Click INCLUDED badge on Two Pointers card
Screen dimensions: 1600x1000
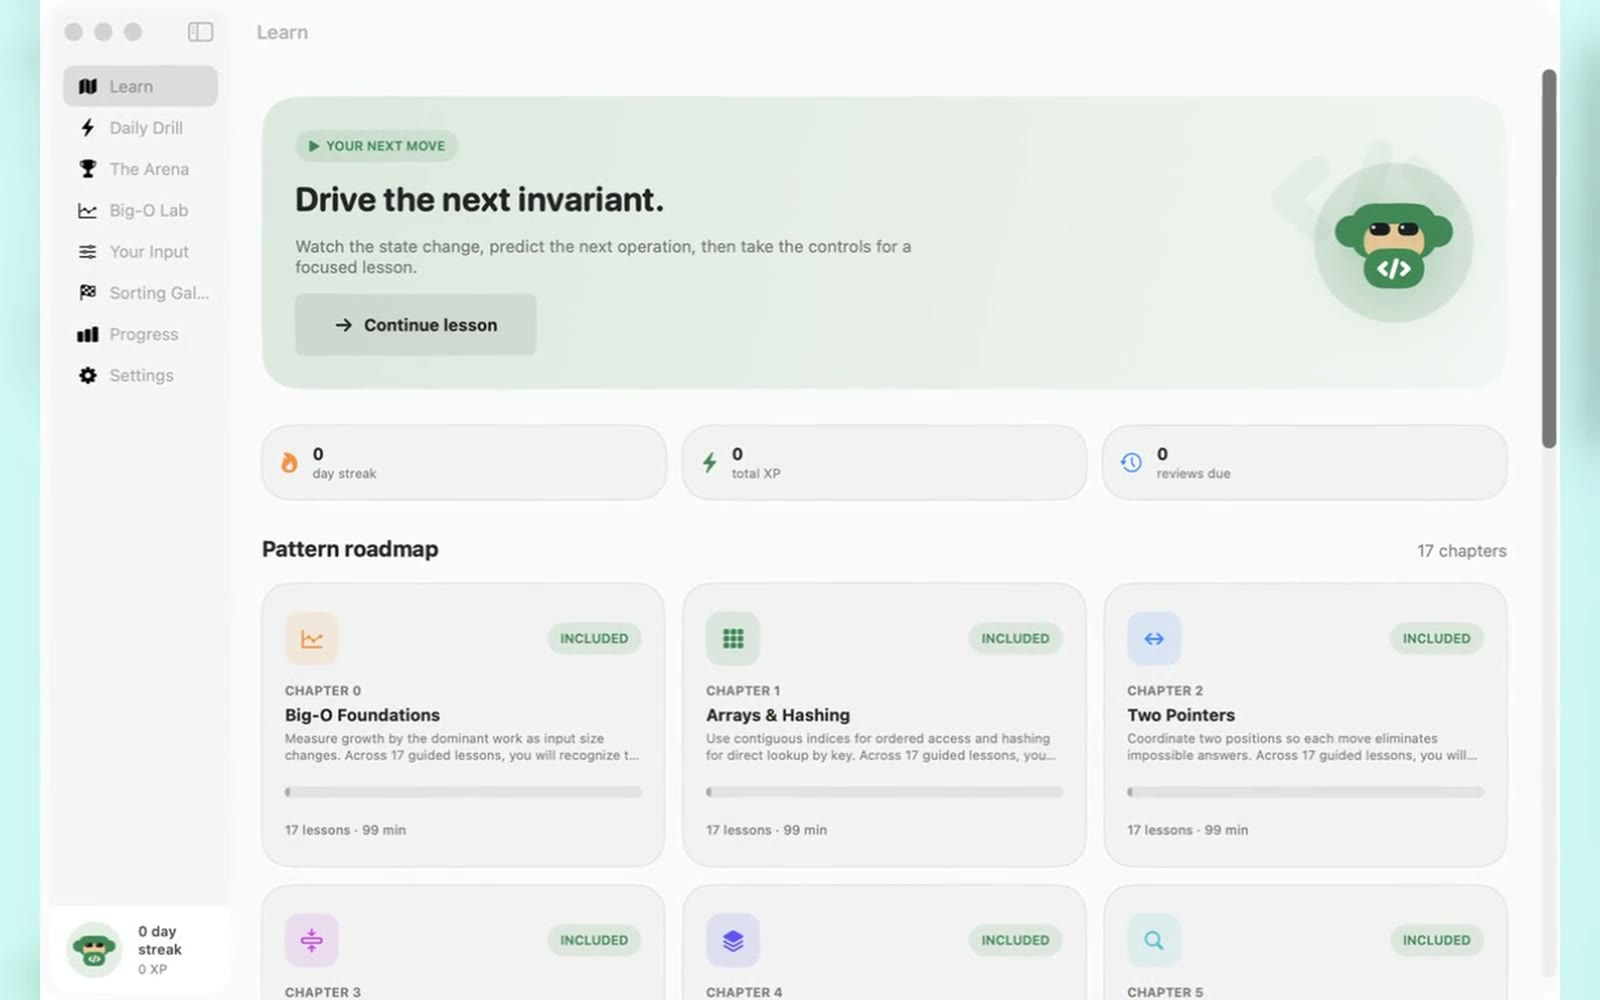[x=1436, y=638]
